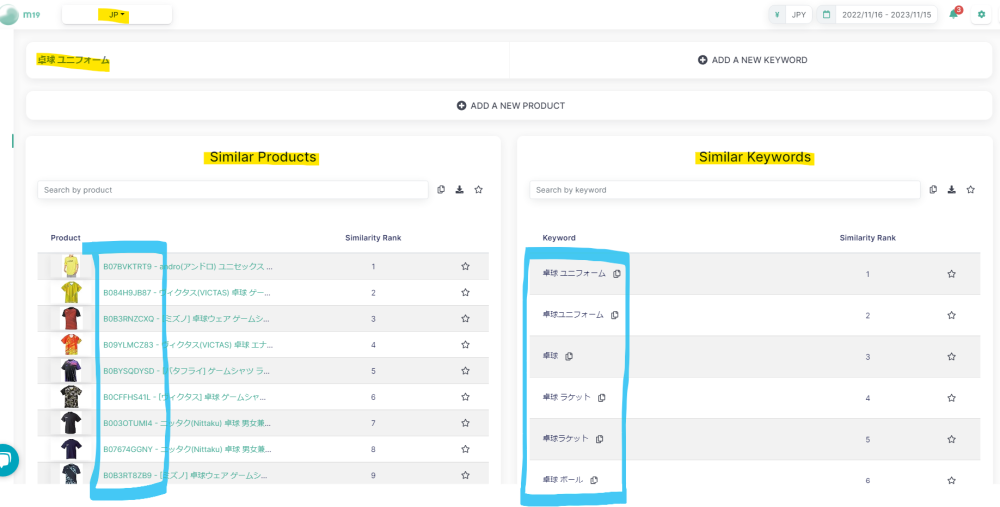The image size is (1000, 507).
Task: Open the notifications bell icon
Action: click(x=954, y=14)
